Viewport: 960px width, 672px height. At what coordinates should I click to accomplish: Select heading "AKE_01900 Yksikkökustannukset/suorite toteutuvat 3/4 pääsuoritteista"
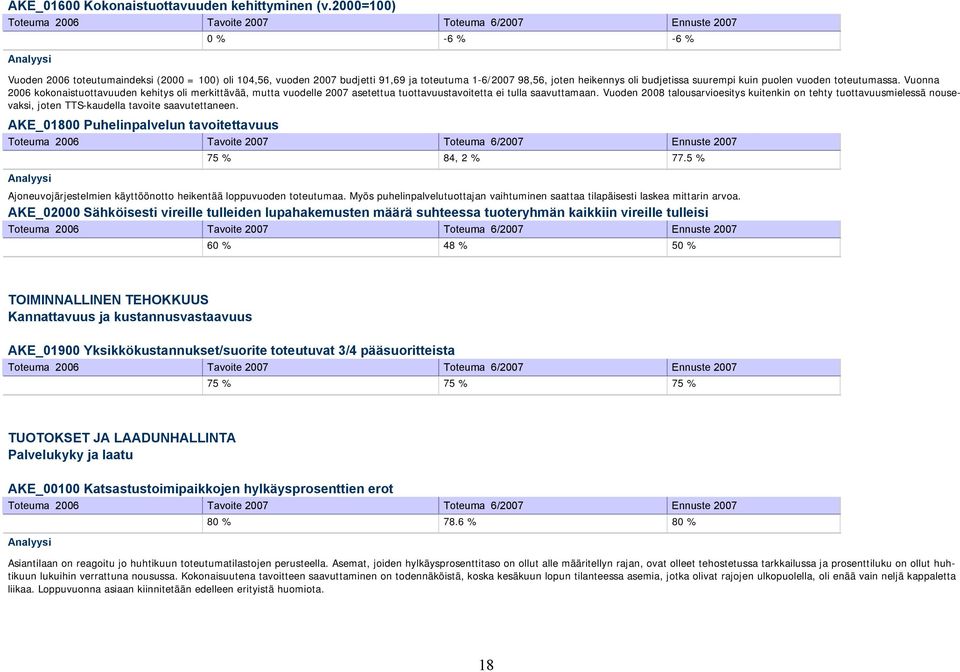[x=231, y=351]
